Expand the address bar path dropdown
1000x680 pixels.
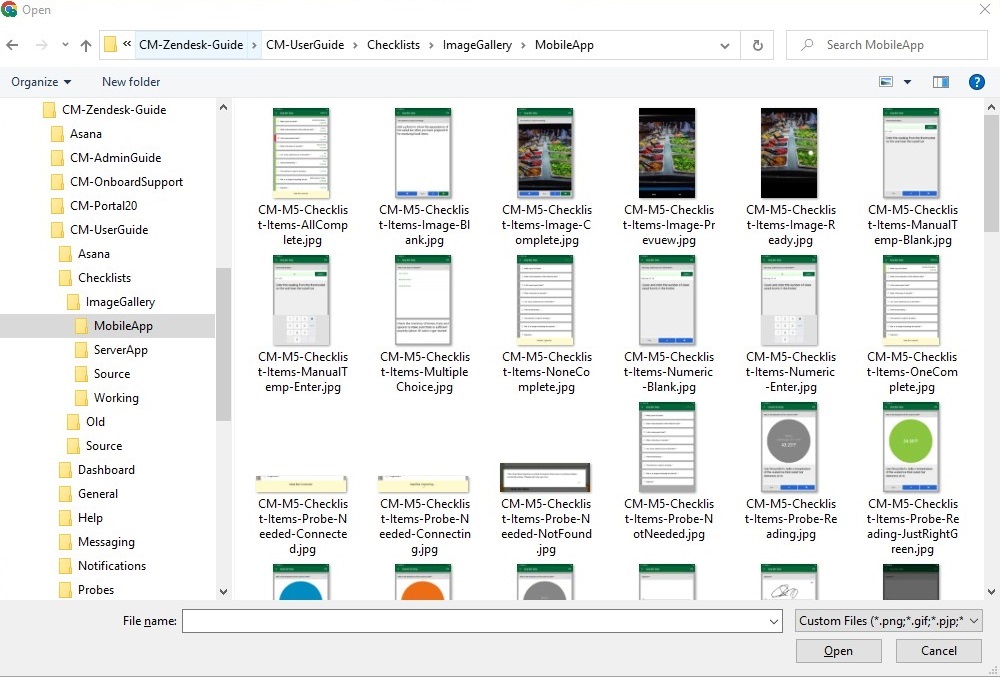(x=724, y=45)
